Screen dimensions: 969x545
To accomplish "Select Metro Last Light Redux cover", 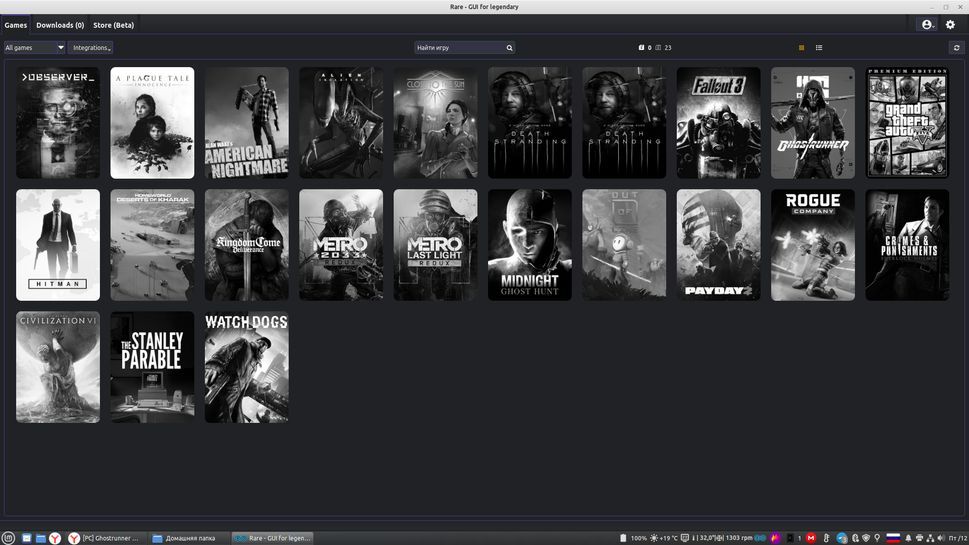I will pos(436,245).
